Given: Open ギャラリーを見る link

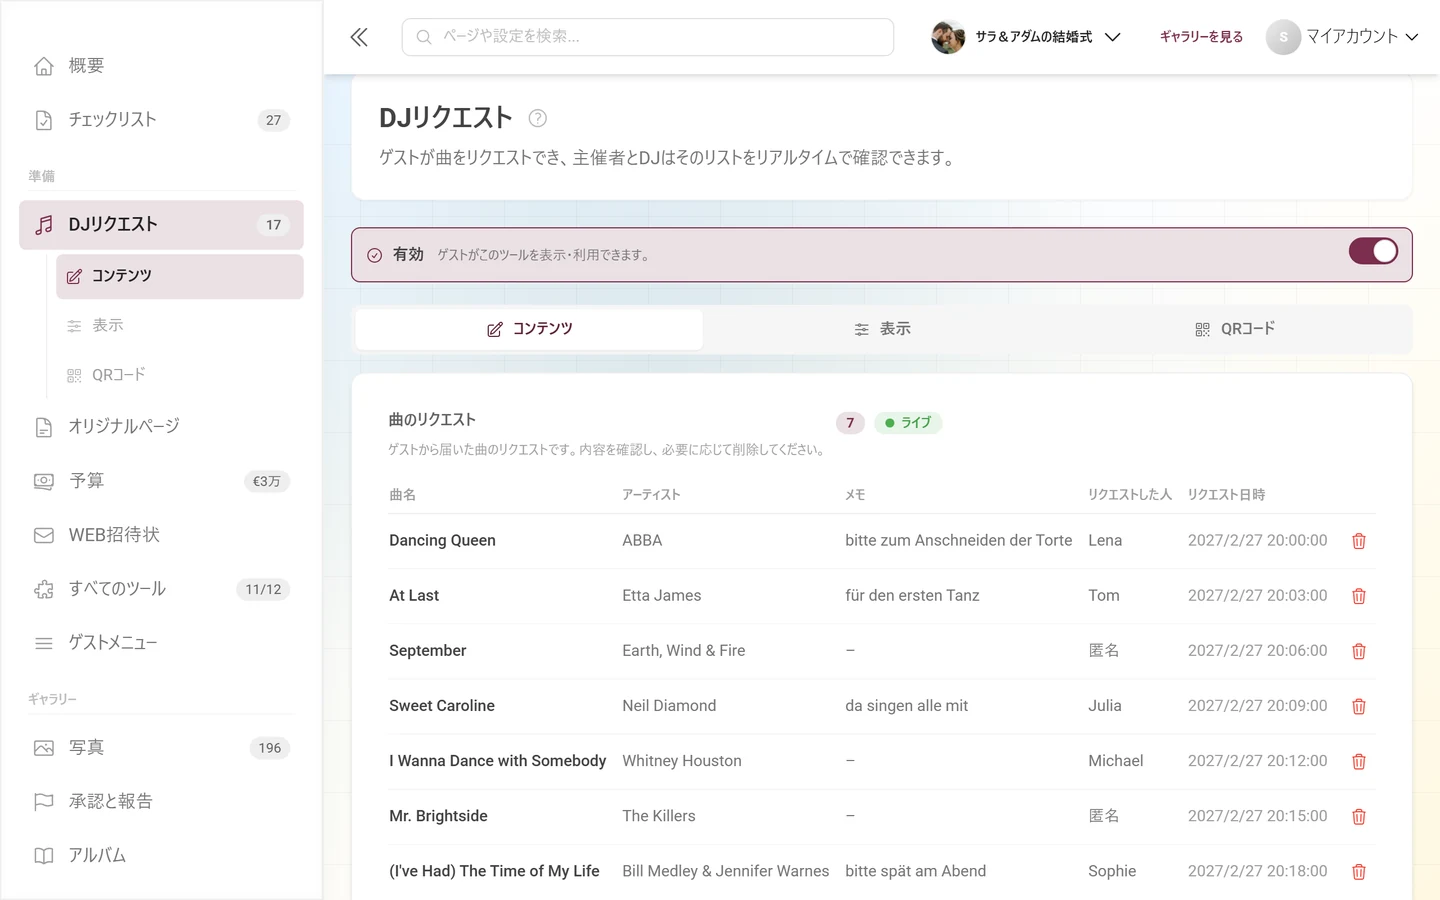Looking at the screenshot, I should (1201, 37).
